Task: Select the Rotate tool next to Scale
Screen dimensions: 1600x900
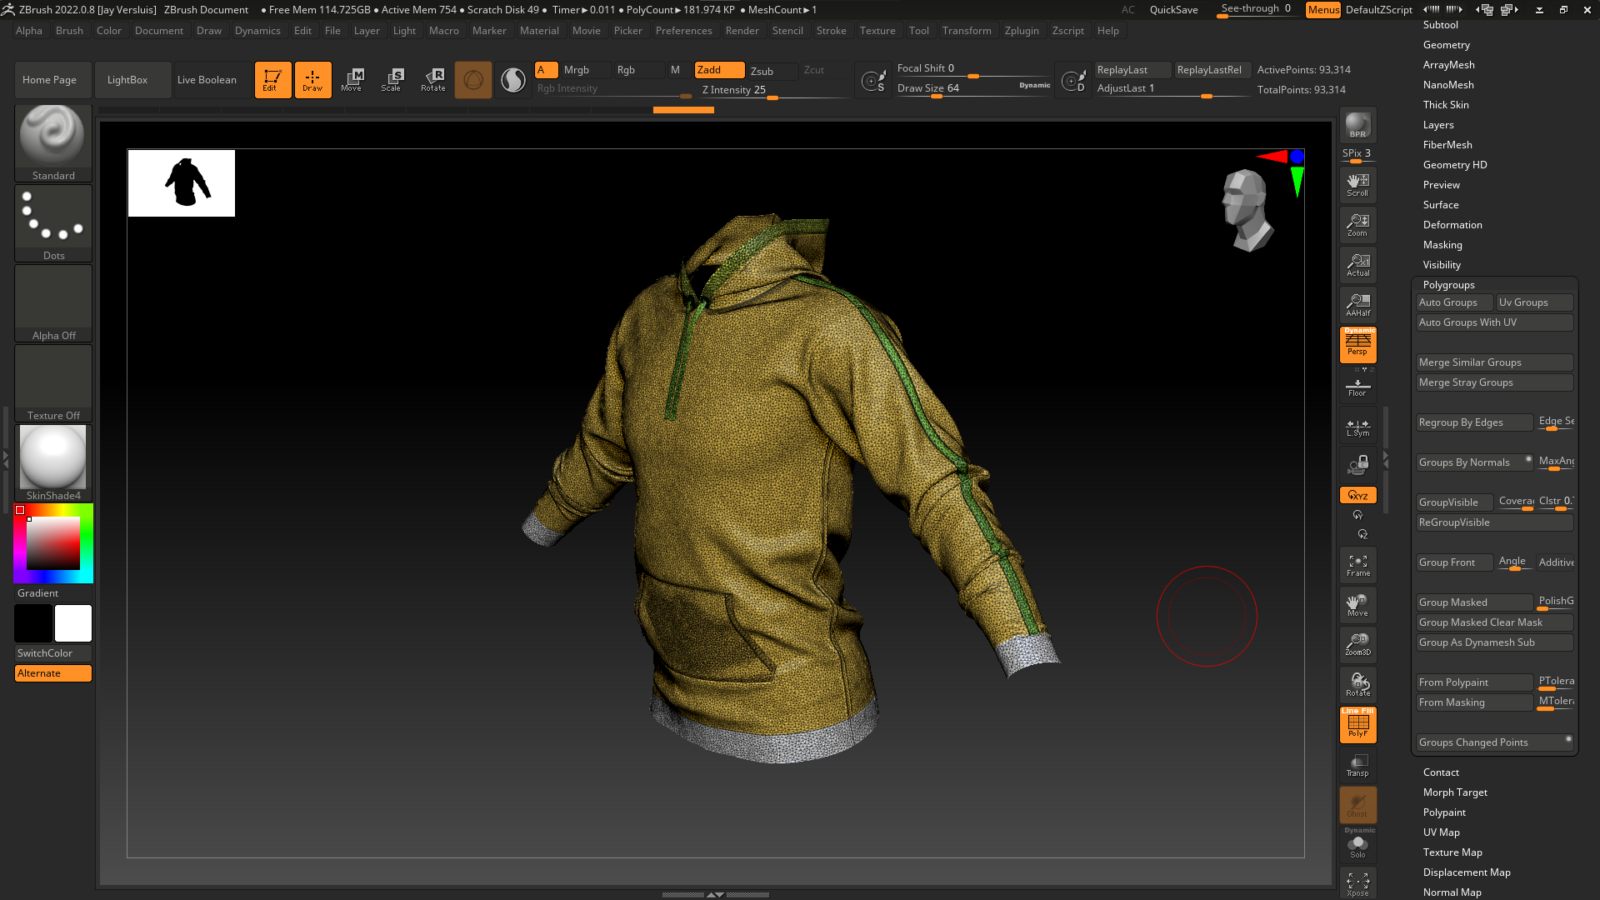Action: click(432, 80)
